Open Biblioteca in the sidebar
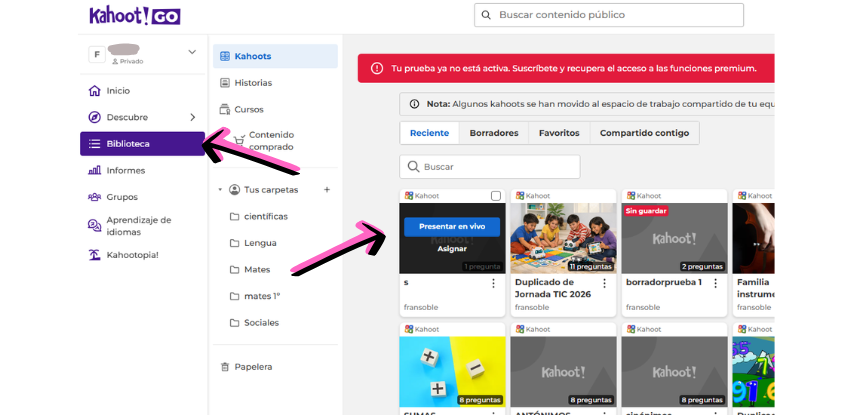853x415 pixels. click(143, 144)
